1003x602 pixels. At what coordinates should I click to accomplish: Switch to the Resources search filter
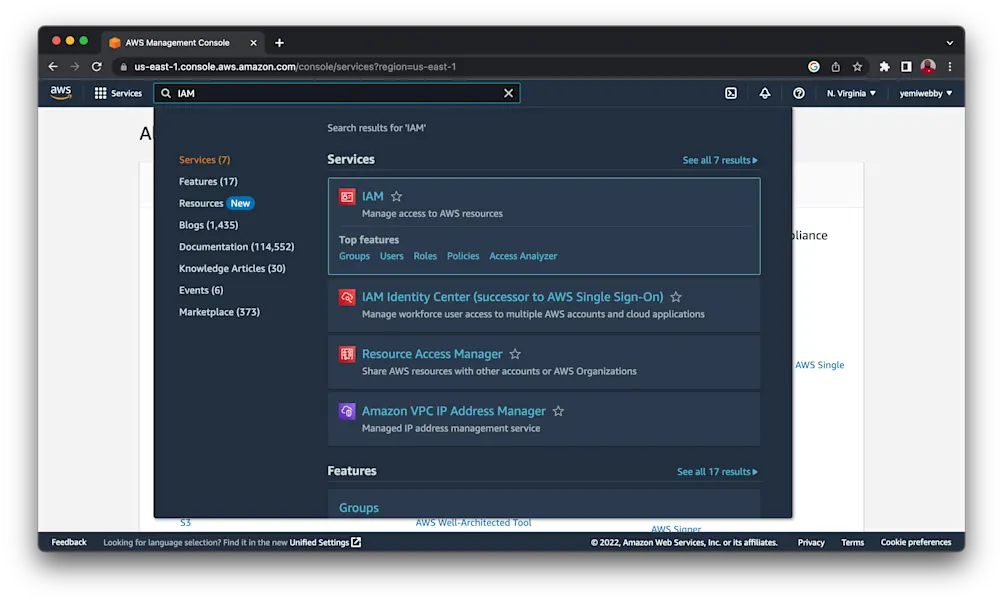click(203, 202)
